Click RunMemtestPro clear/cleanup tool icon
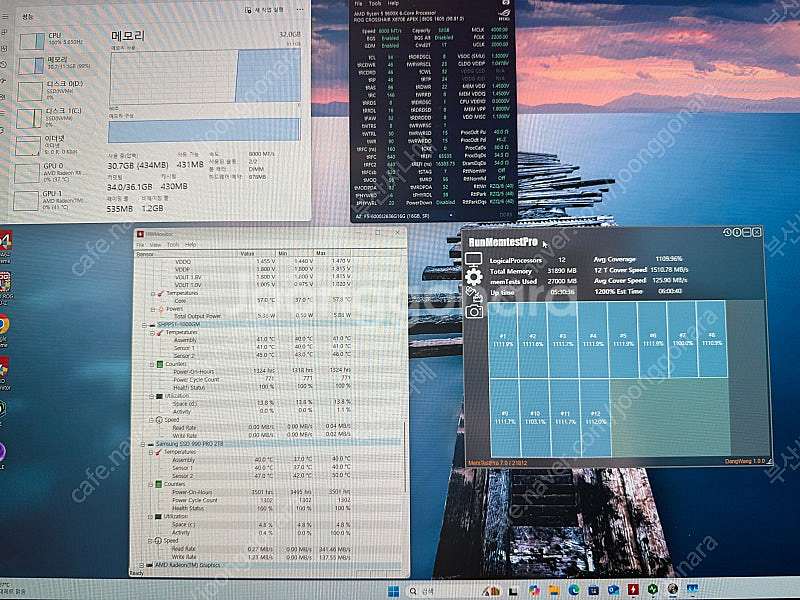Viewport: 800px width, 600px height. [x=474, y=294]
